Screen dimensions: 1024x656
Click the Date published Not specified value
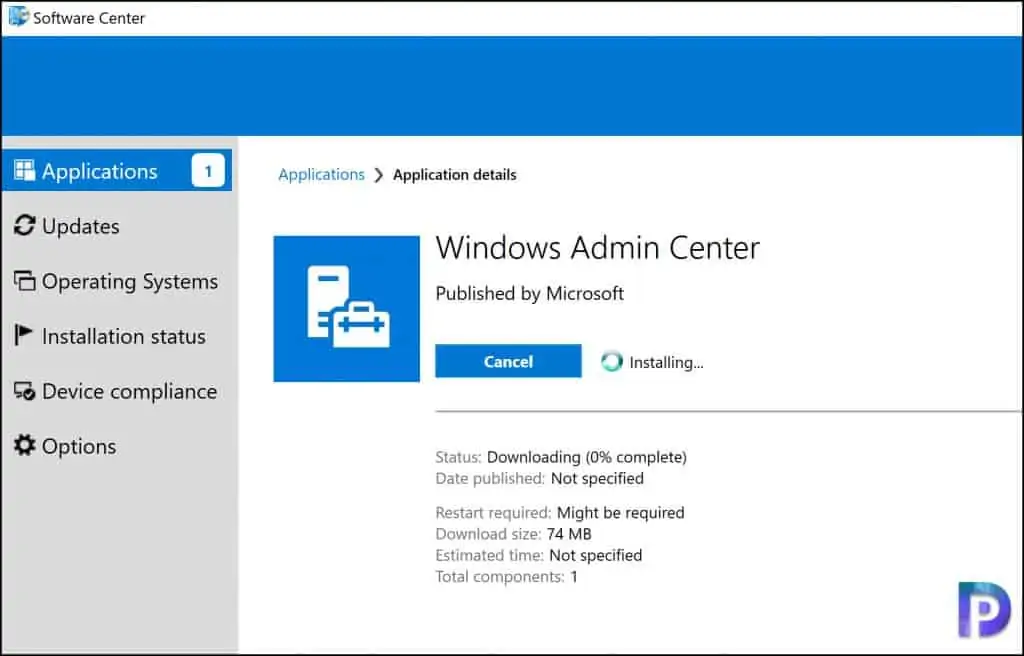pos(597,478)
